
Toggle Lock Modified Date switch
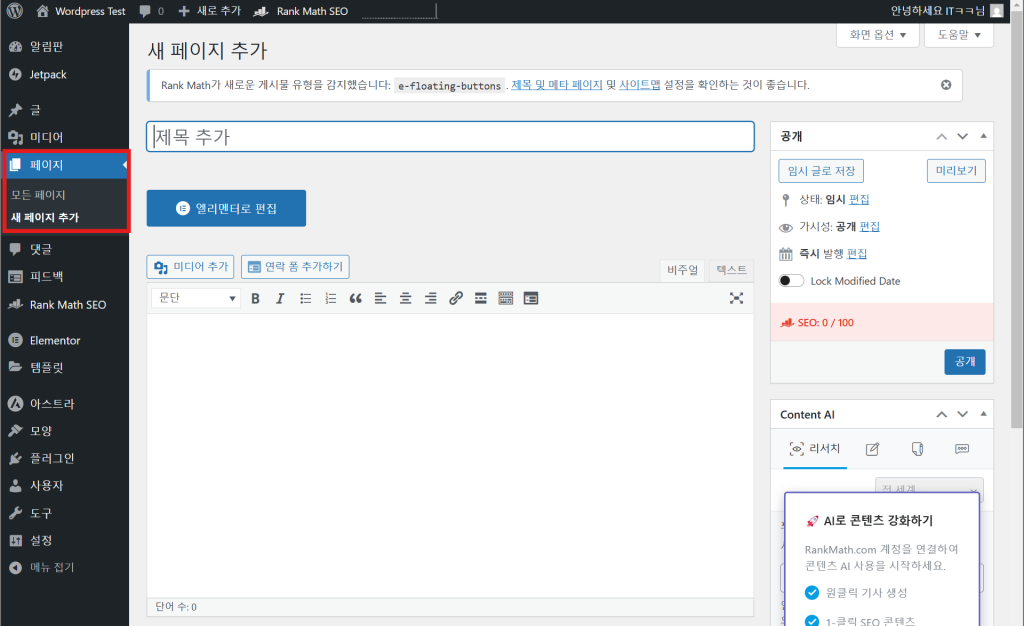tap(791, 281)
